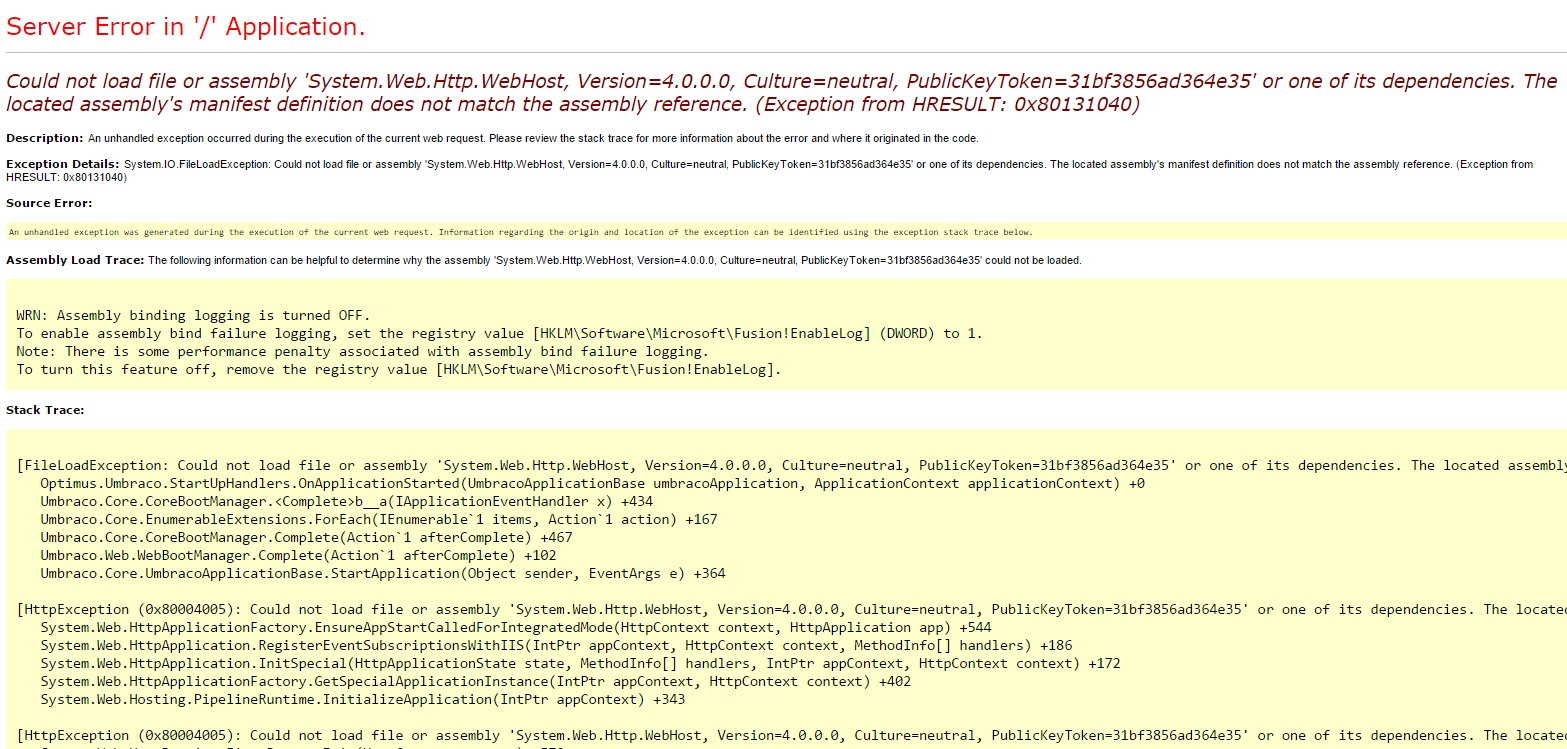Click the "An unhandled exception was generated" source error text

point(520,232)
